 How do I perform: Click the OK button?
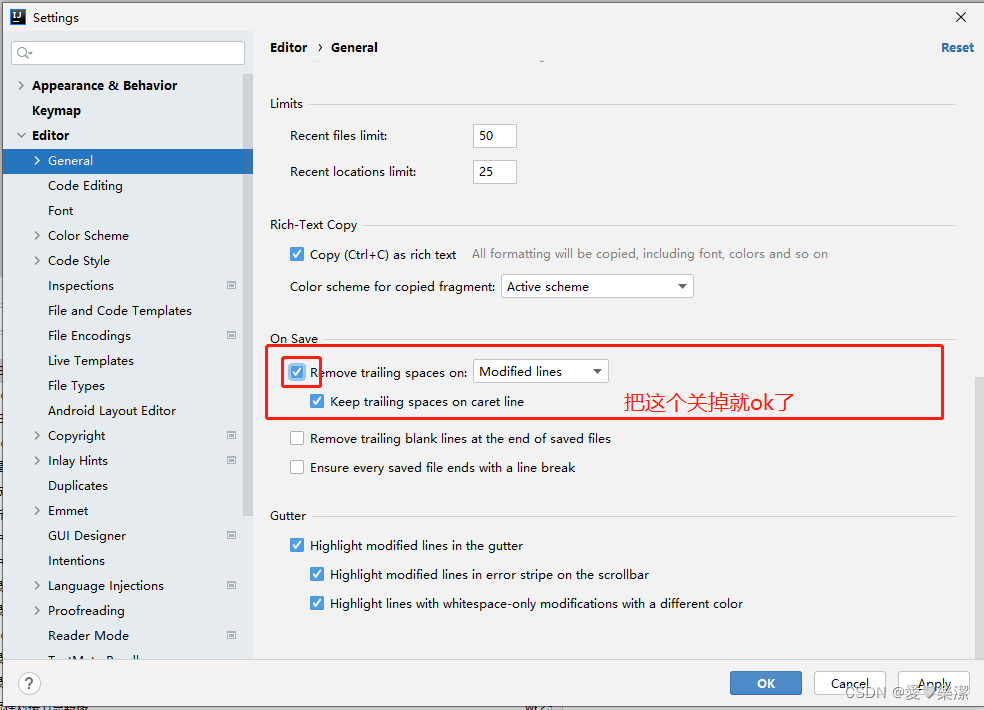(766, 683)
